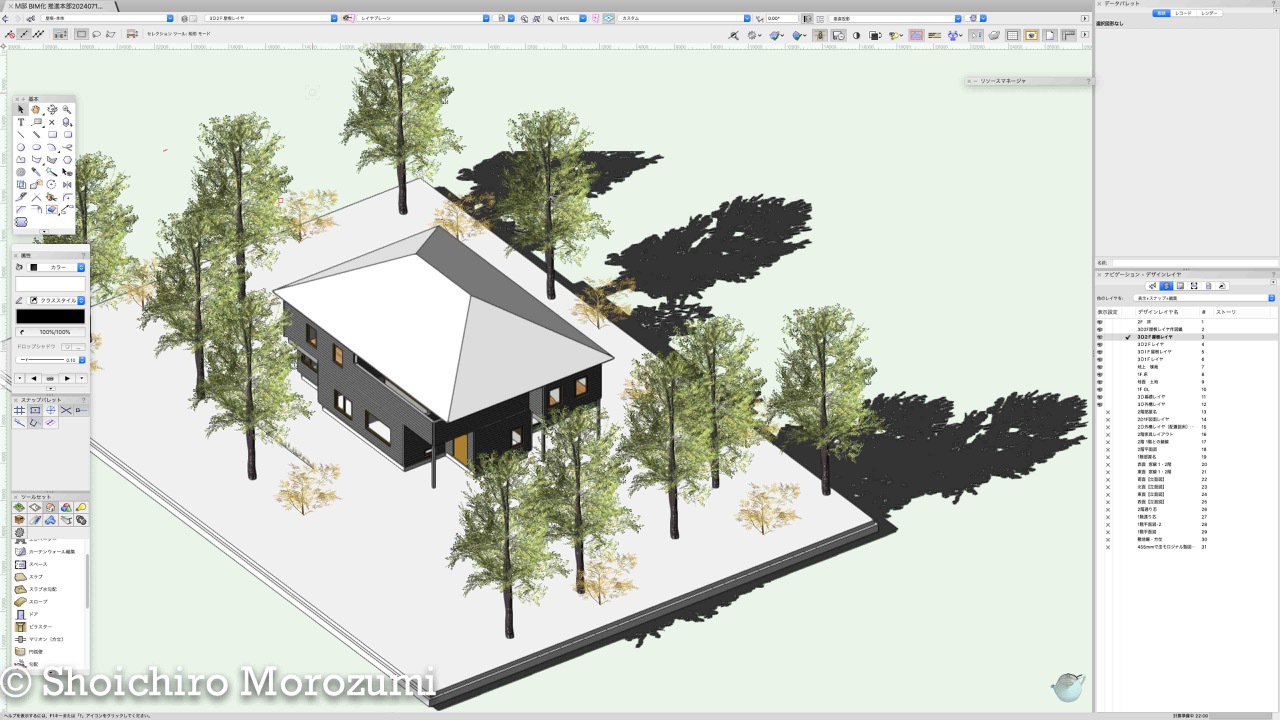Select the Mirror tool in the Basic palette
The image size is (1280, 720).
67,184
